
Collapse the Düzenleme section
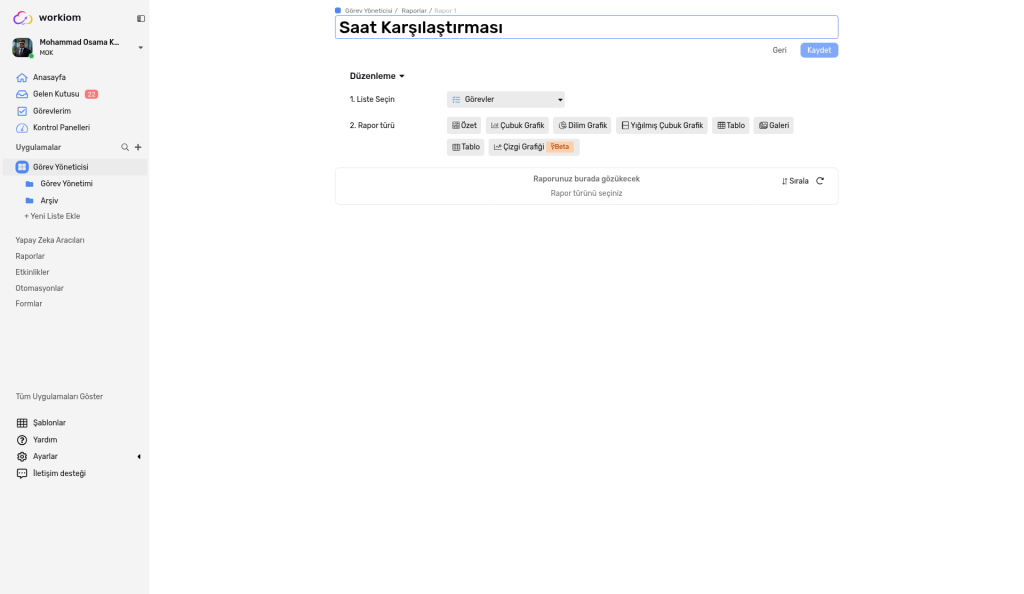[377, 76]
